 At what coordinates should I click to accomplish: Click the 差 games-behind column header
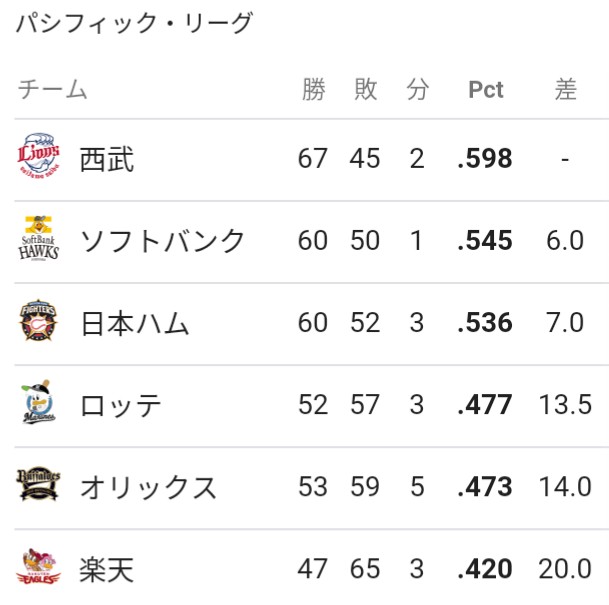point(566,89)
